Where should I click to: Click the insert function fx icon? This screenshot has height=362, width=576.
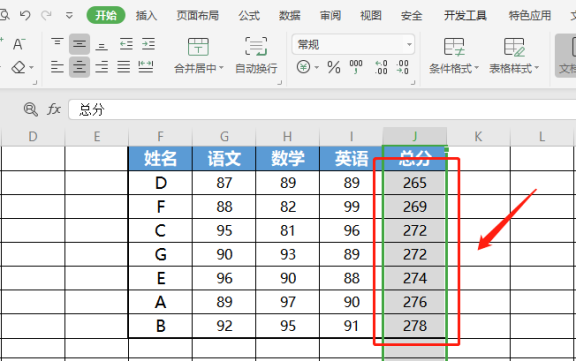(x=54, y=109)
